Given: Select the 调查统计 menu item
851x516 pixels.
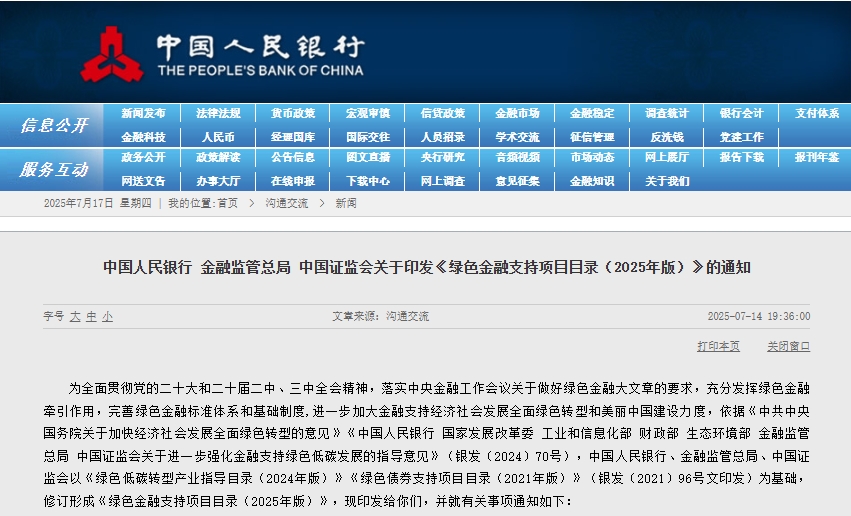Looking at the screenshot, I should (x=667, y=113).
